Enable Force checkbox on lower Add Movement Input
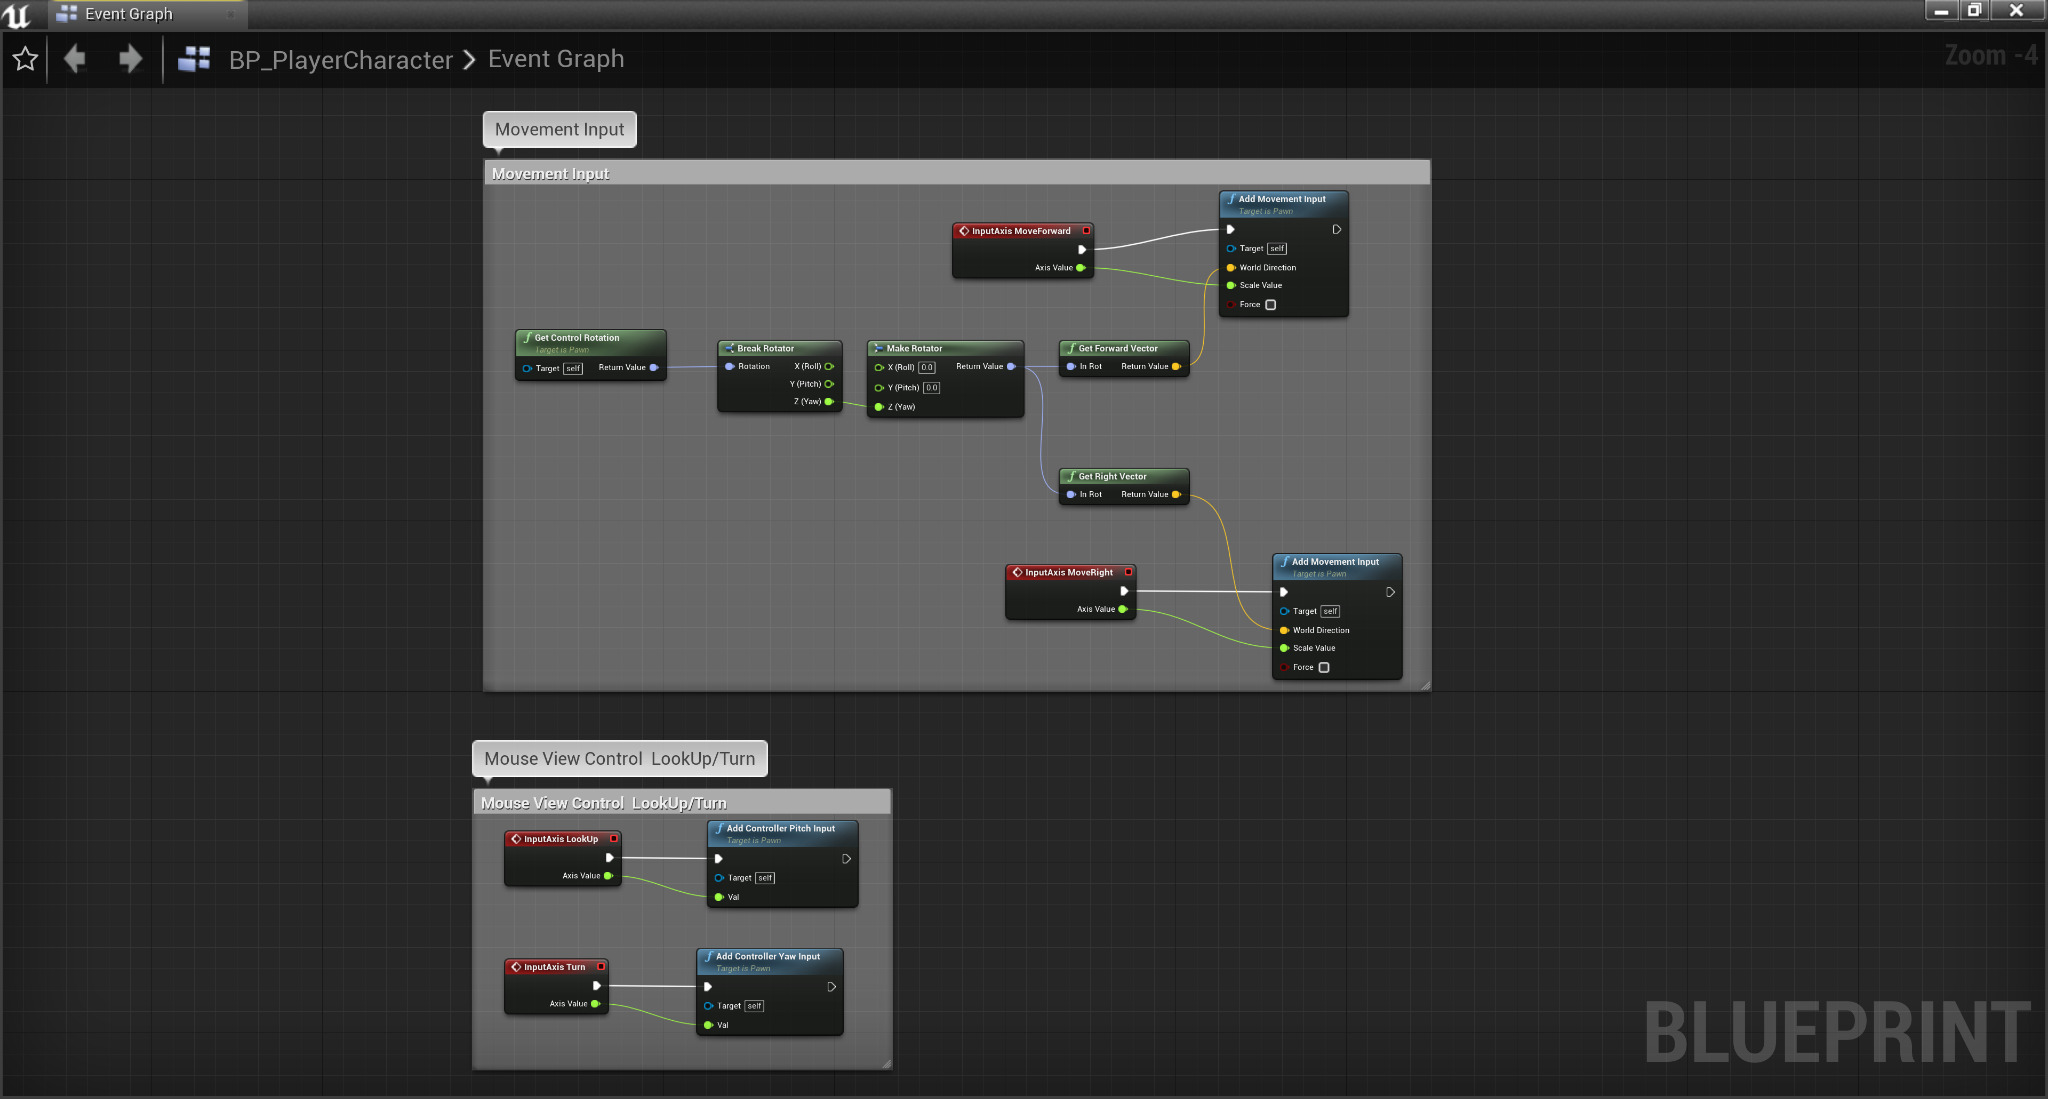The image size is (2048, 1099). 1324,668
